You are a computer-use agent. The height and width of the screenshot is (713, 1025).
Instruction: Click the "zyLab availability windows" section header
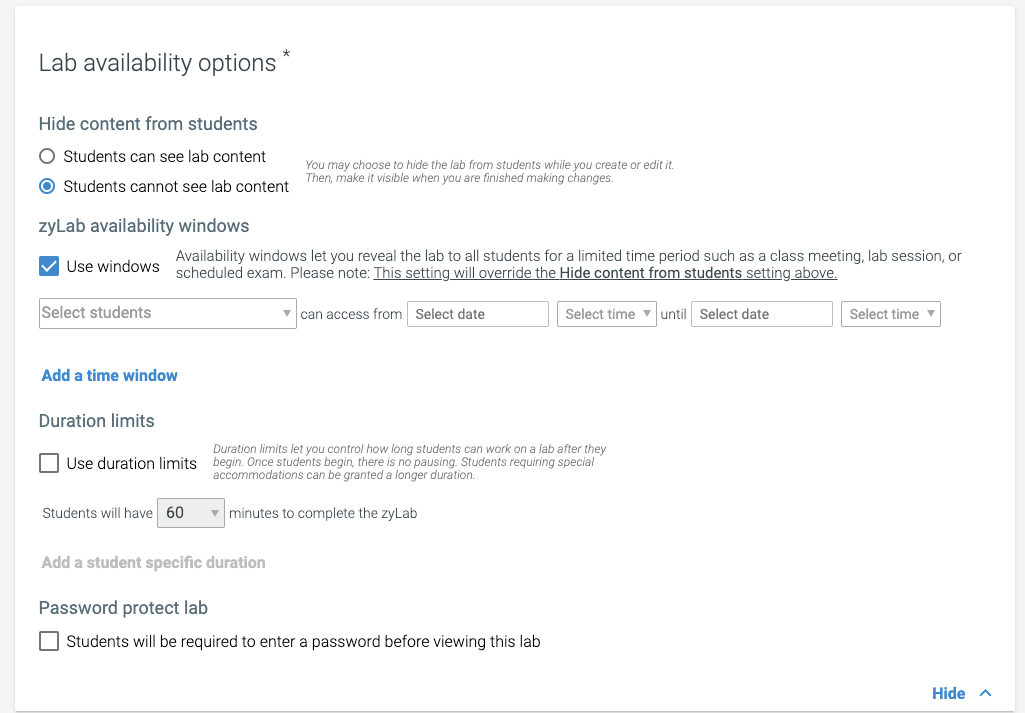[x=143, y=225]
